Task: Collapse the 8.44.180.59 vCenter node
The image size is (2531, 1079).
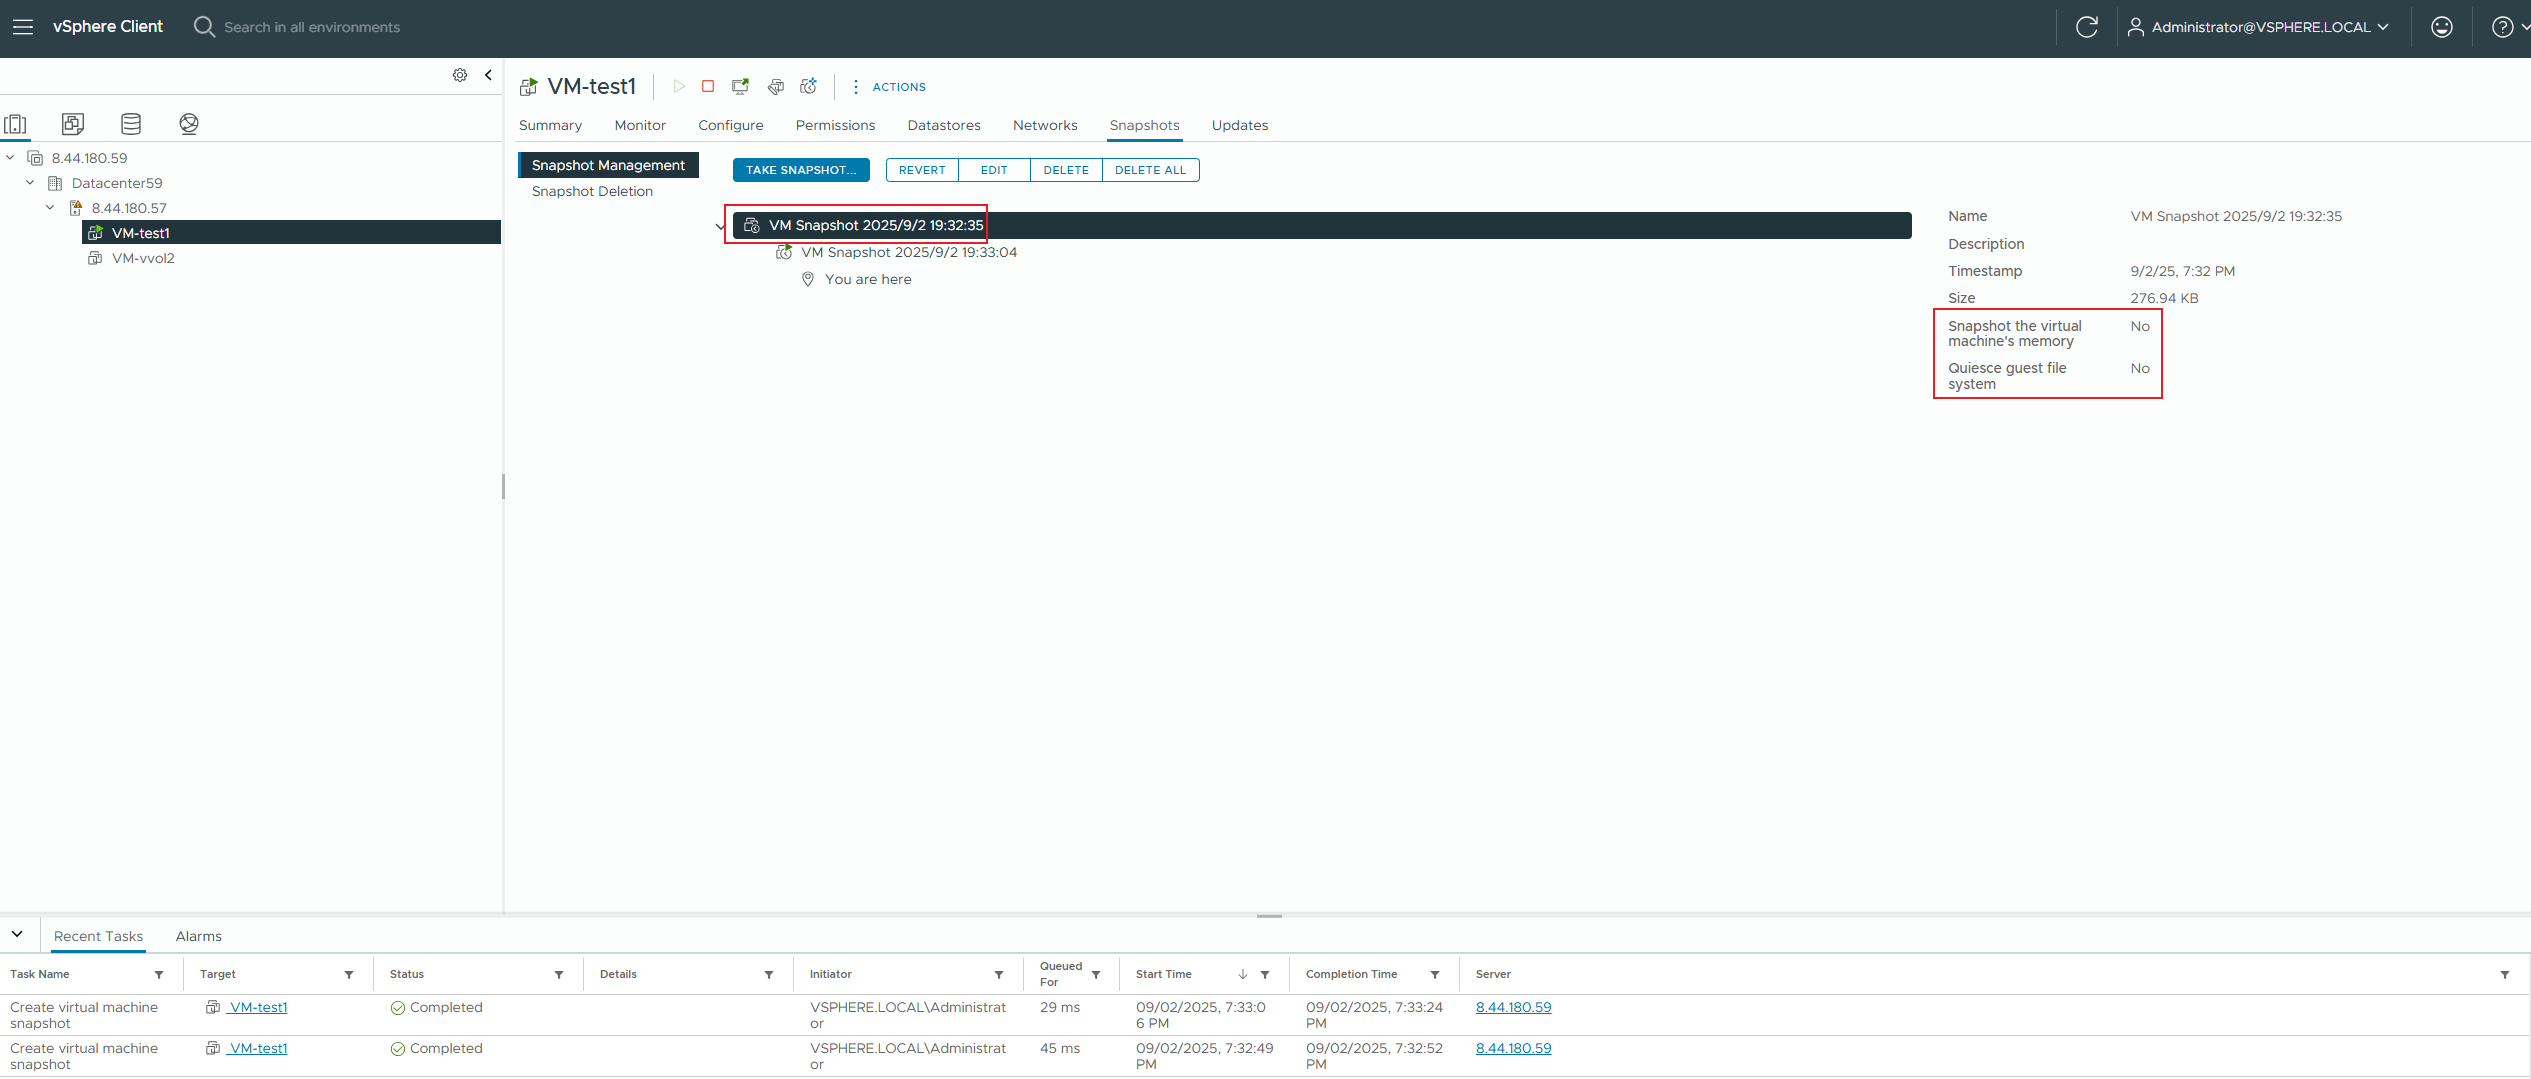Action: 10,158
